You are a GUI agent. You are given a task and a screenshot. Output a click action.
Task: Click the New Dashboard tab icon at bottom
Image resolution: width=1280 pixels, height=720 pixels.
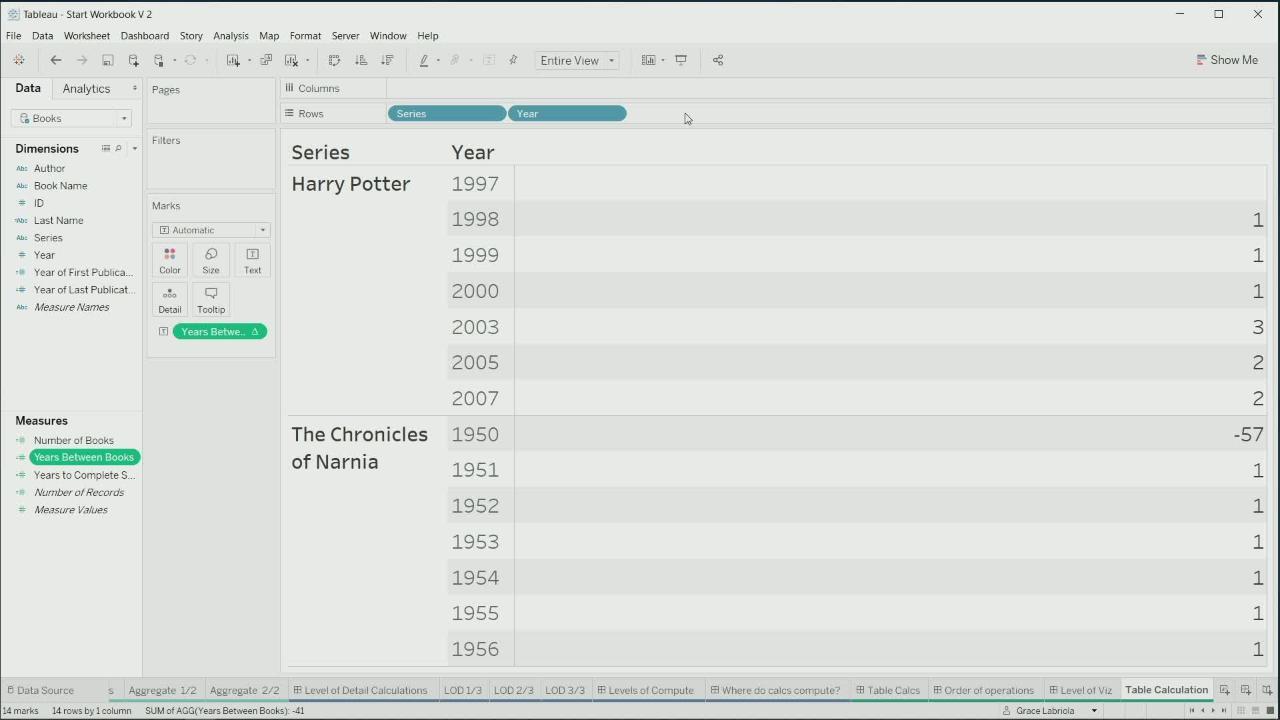click(1245, 690)
